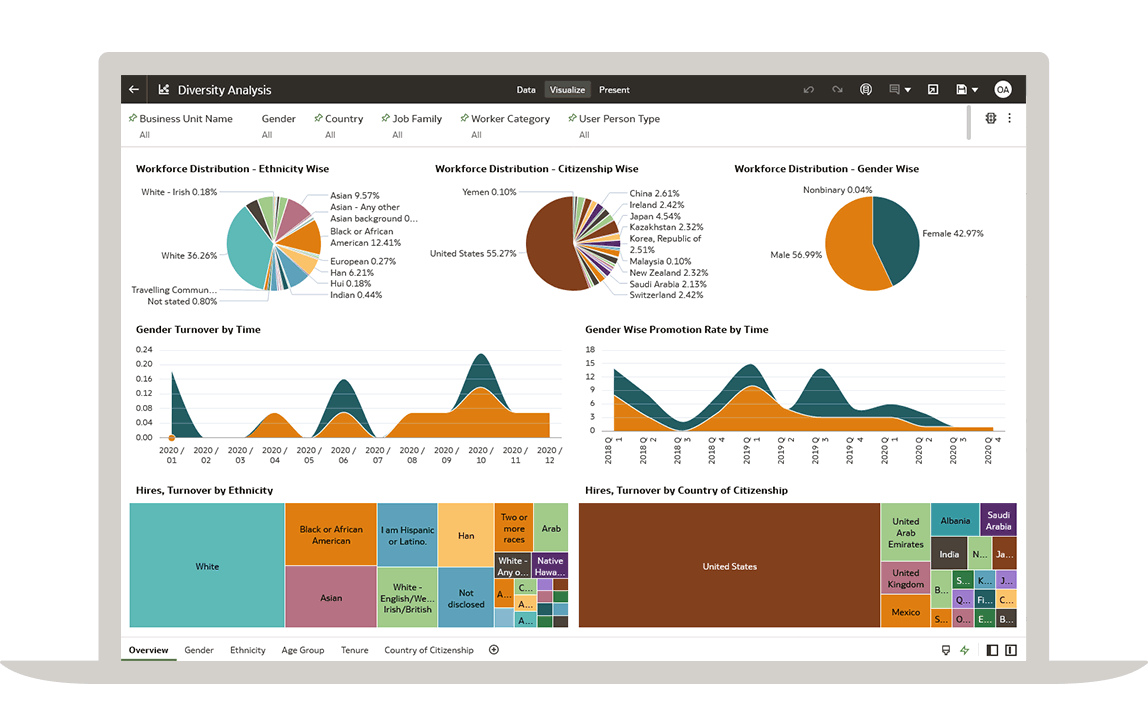
Task: Click the back arrow in header
Action: [x=134, y=90]
